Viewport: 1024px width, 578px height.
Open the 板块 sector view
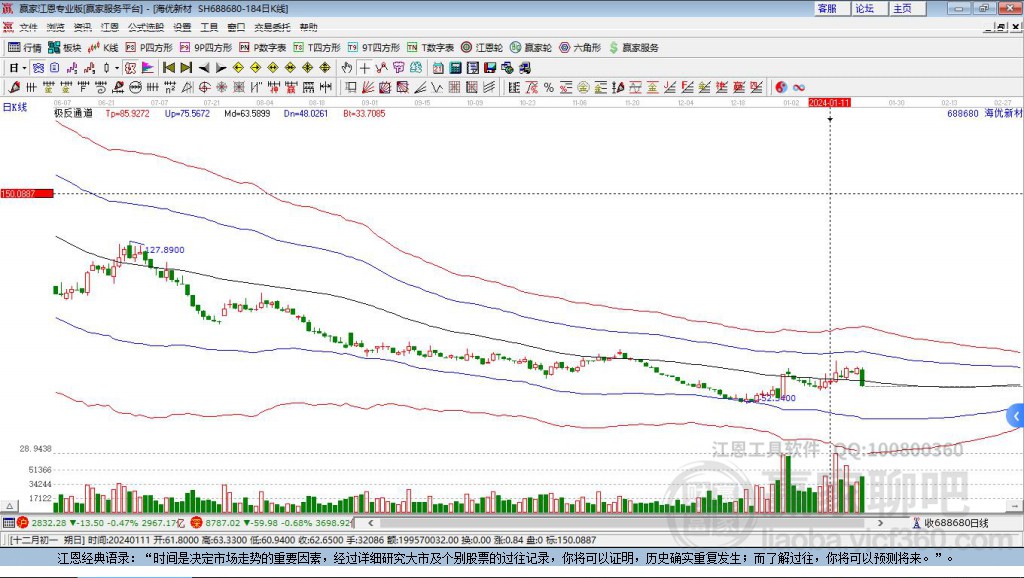click(x=65, y=48)
